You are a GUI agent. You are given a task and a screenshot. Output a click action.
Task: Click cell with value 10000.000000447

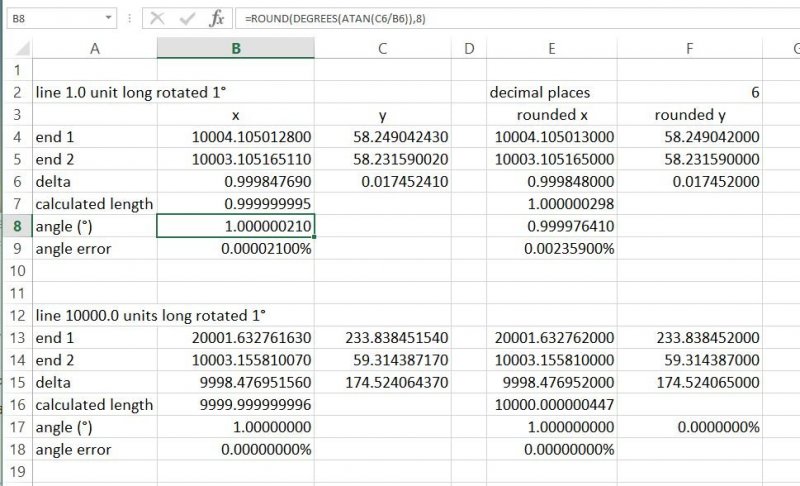[x=552, y=404]
